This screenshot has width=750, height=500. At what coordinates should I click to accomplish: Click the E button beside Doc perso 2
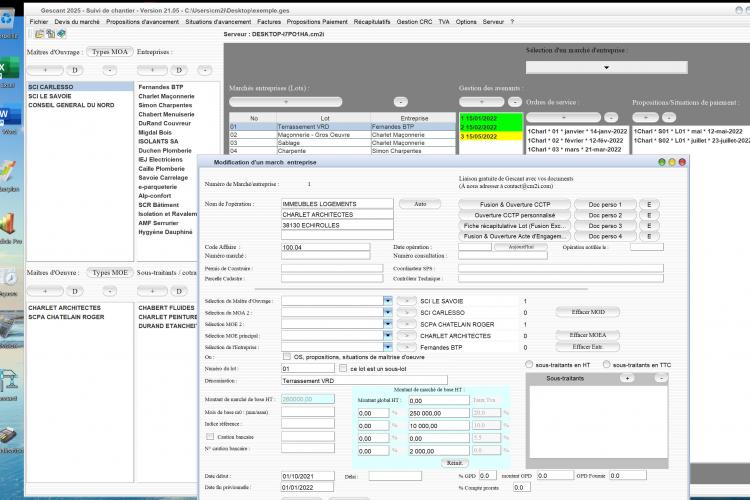pos(649,215)
